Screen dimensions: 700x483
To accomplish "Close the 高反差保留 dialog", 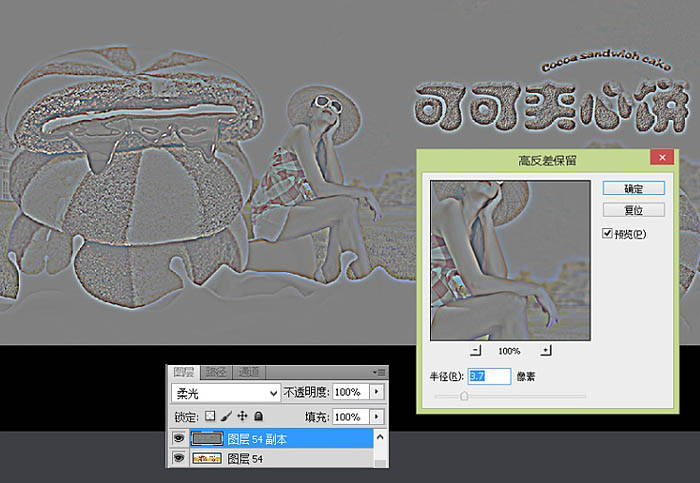I will [x=662, y=157].
